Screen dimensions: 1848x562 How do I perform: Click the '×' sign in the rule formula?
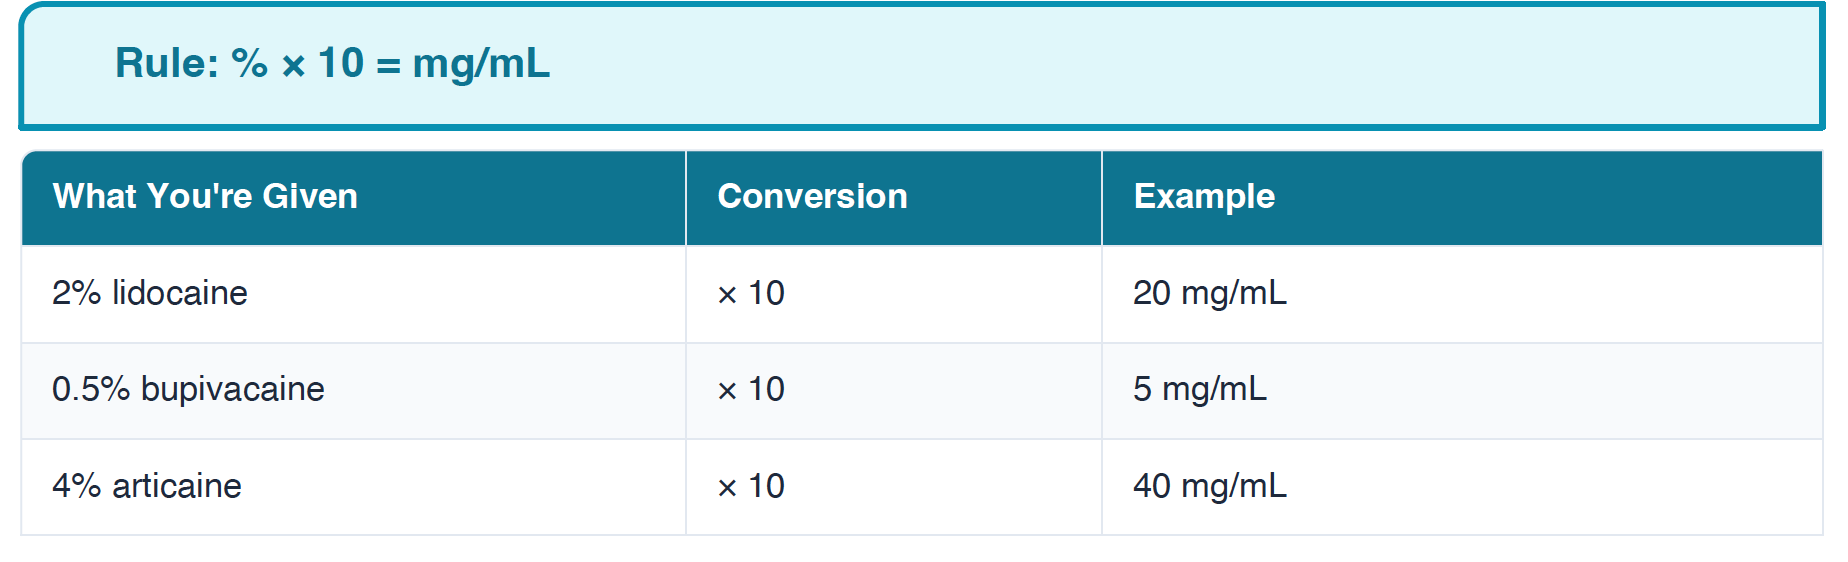293,66
